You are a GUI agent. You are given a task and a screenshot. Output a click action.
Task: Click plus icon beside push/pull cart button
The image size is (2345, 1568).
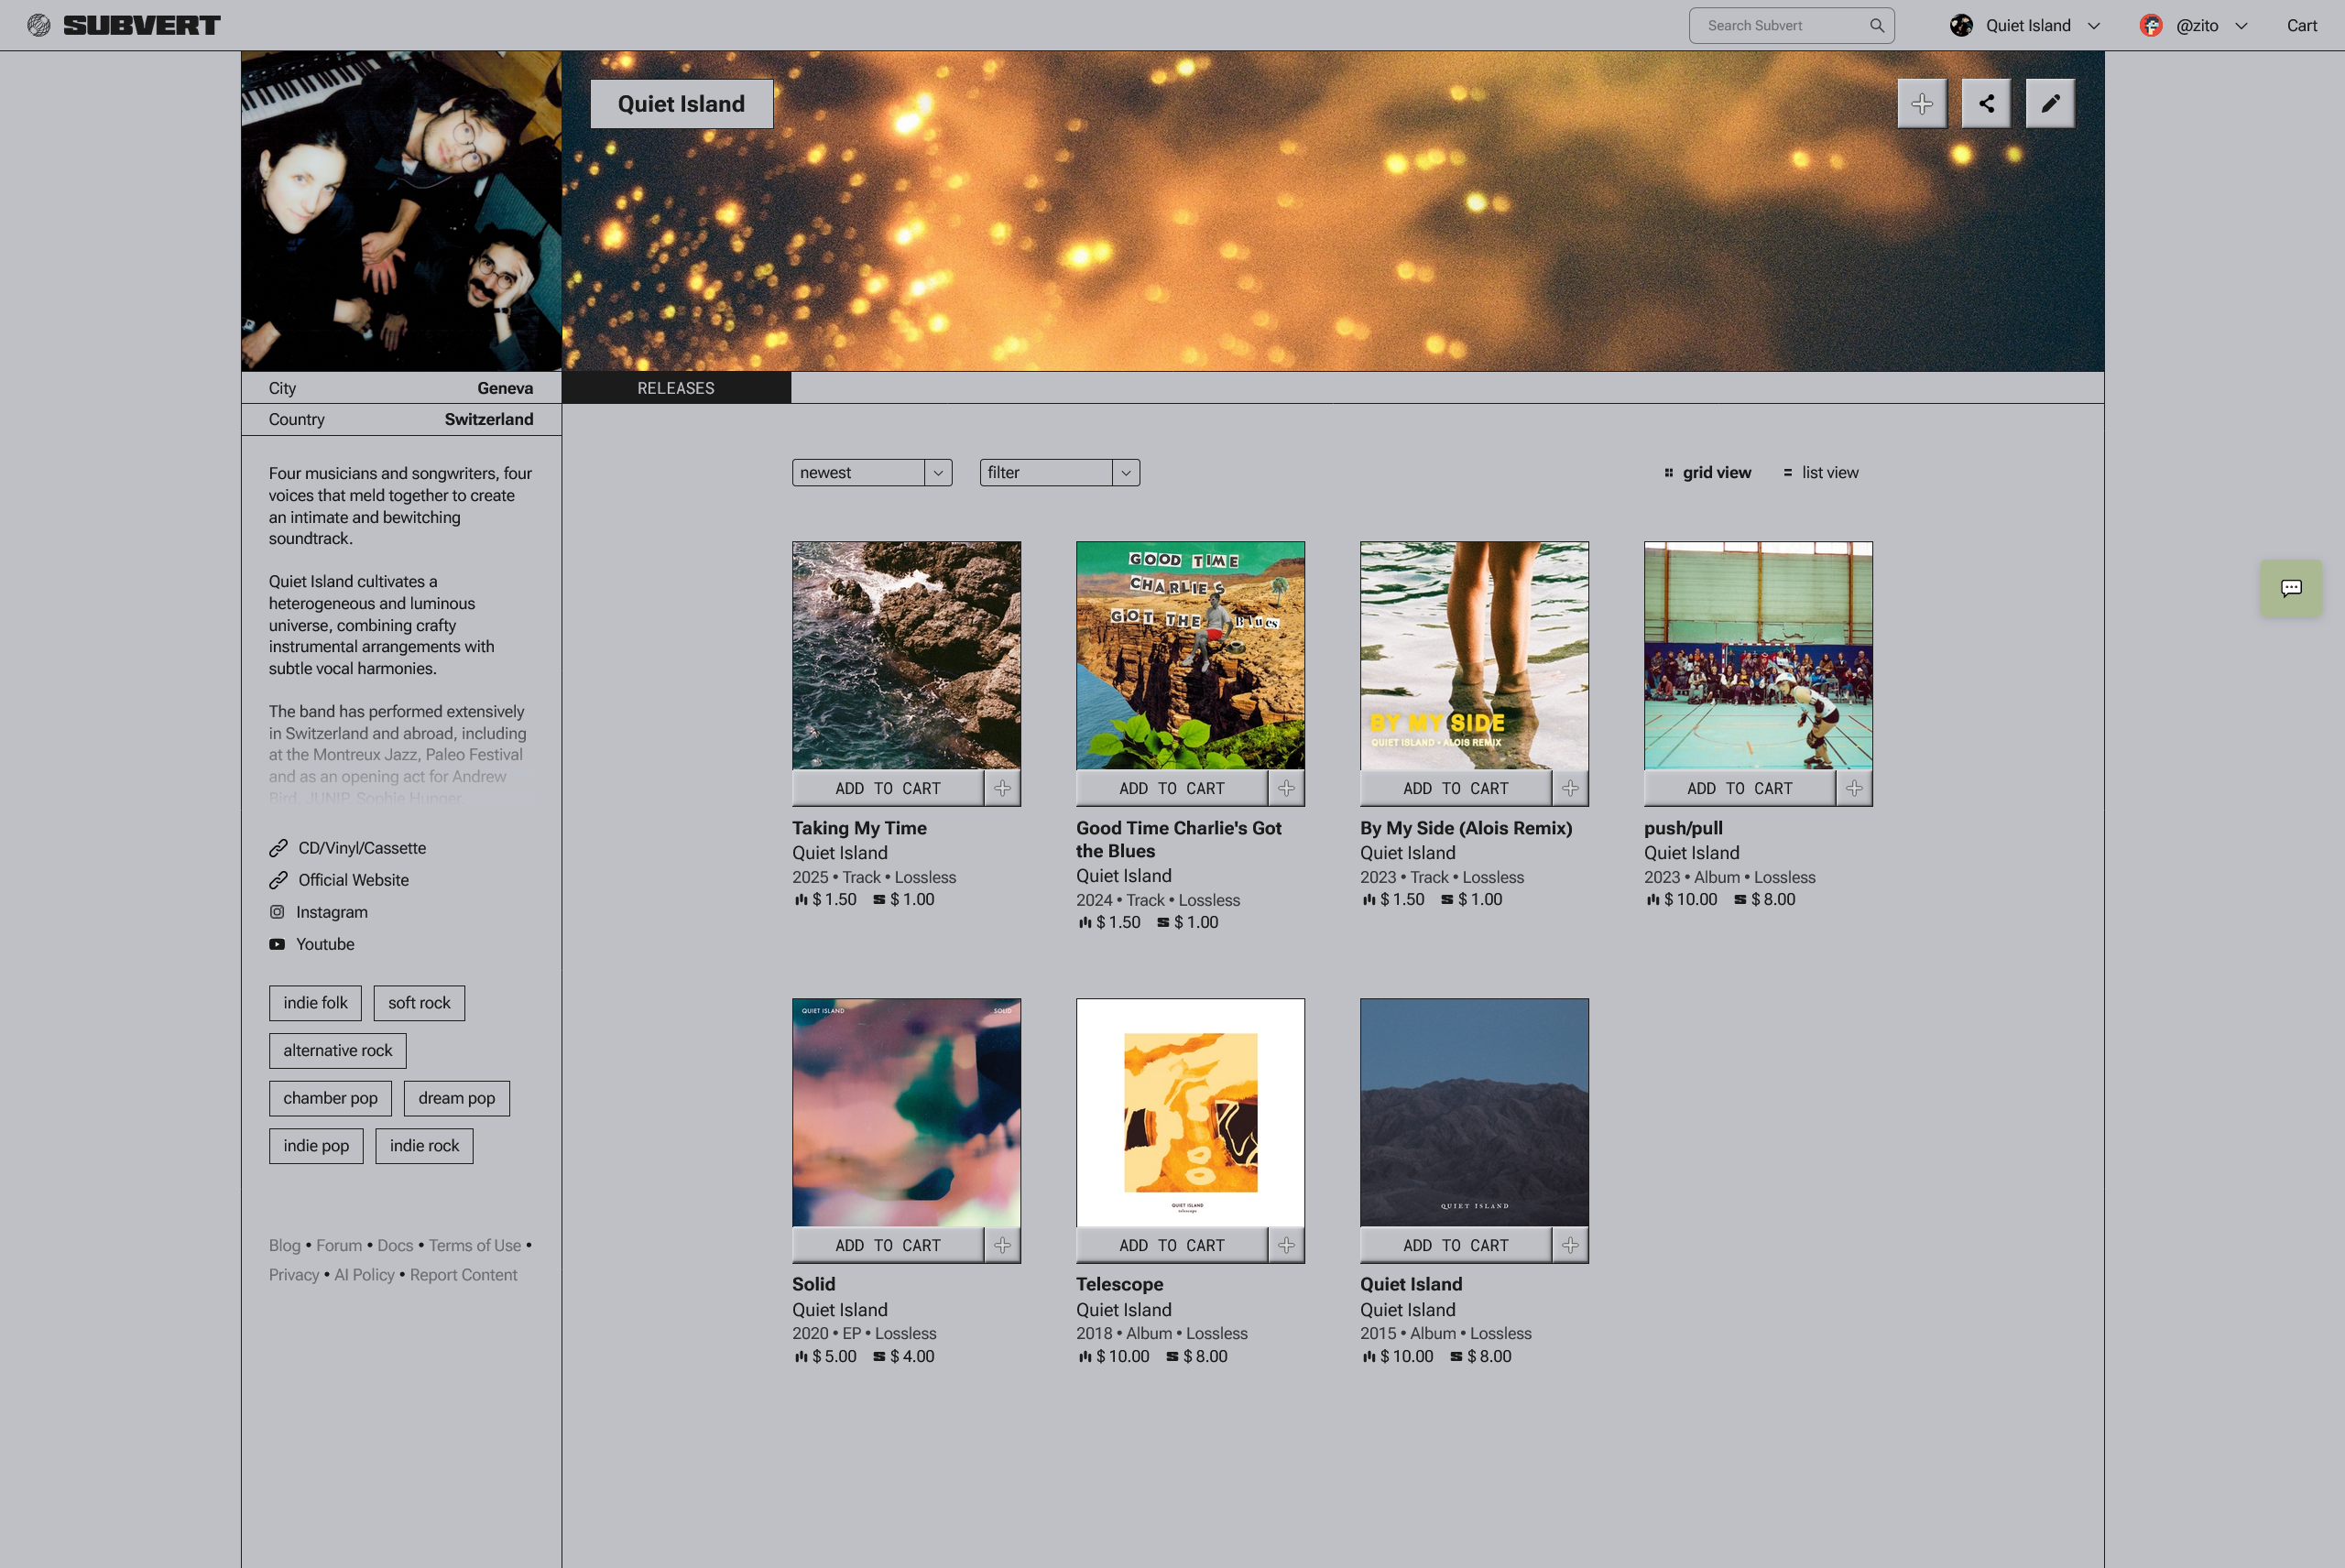point(1854,788)
